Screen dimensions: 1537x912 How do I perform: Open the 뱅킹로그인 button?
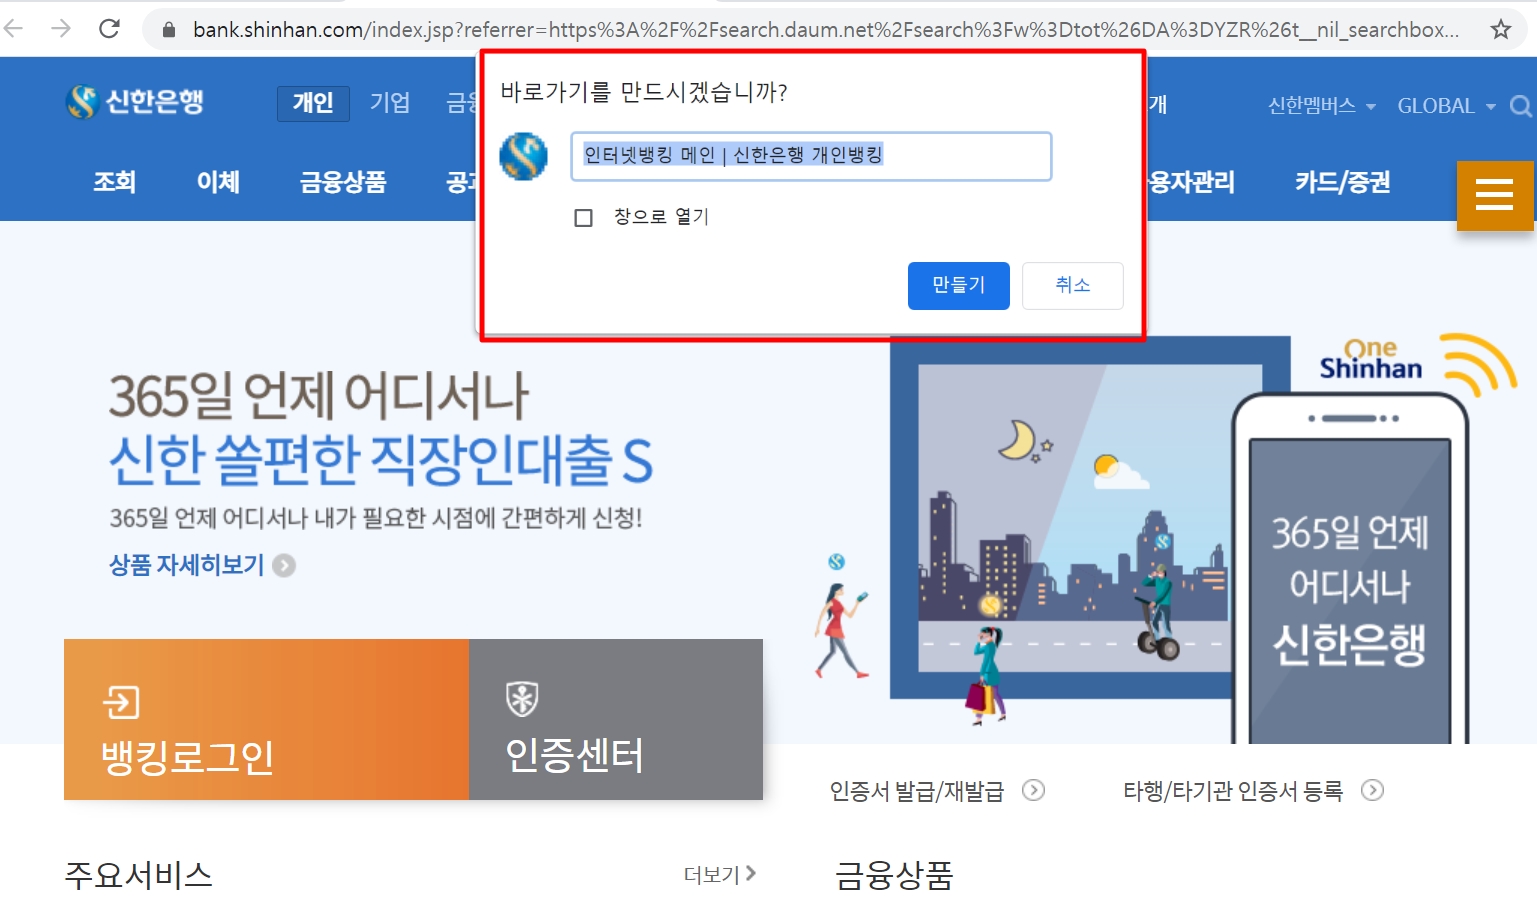(266, 719)
